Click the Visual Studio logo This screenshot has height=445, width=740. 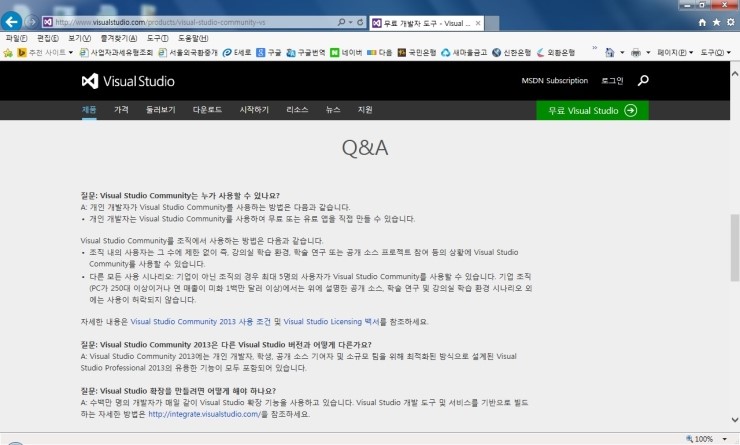click(x=128, y=81)
